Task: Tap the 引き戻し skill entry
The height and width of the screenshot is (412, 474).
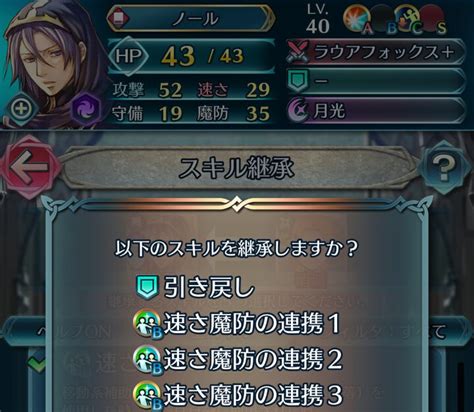Action: (197, 288)
